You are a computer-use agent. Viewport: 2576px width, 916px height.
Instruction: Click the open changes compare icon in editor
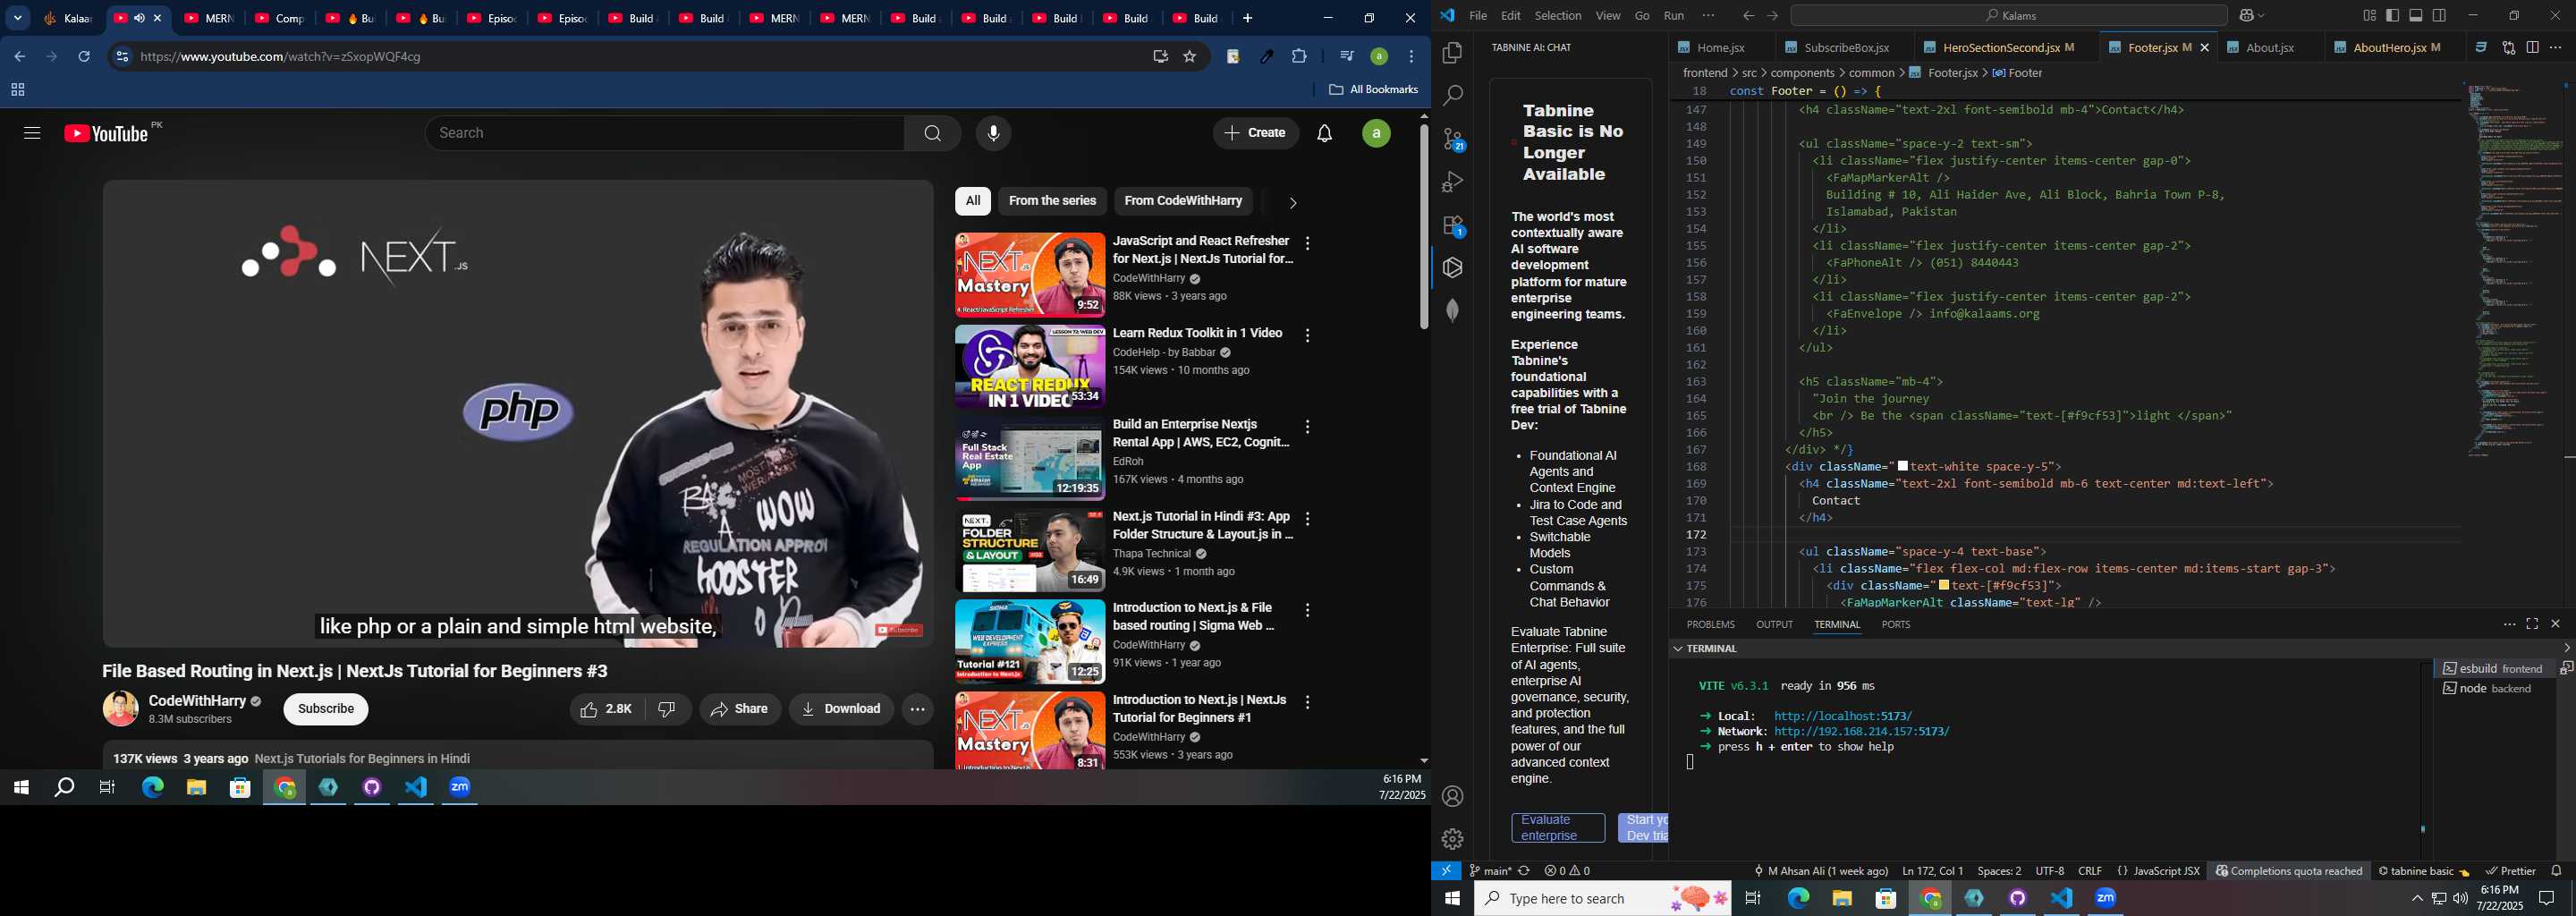pyautogui.click(x=2508, y=47)
